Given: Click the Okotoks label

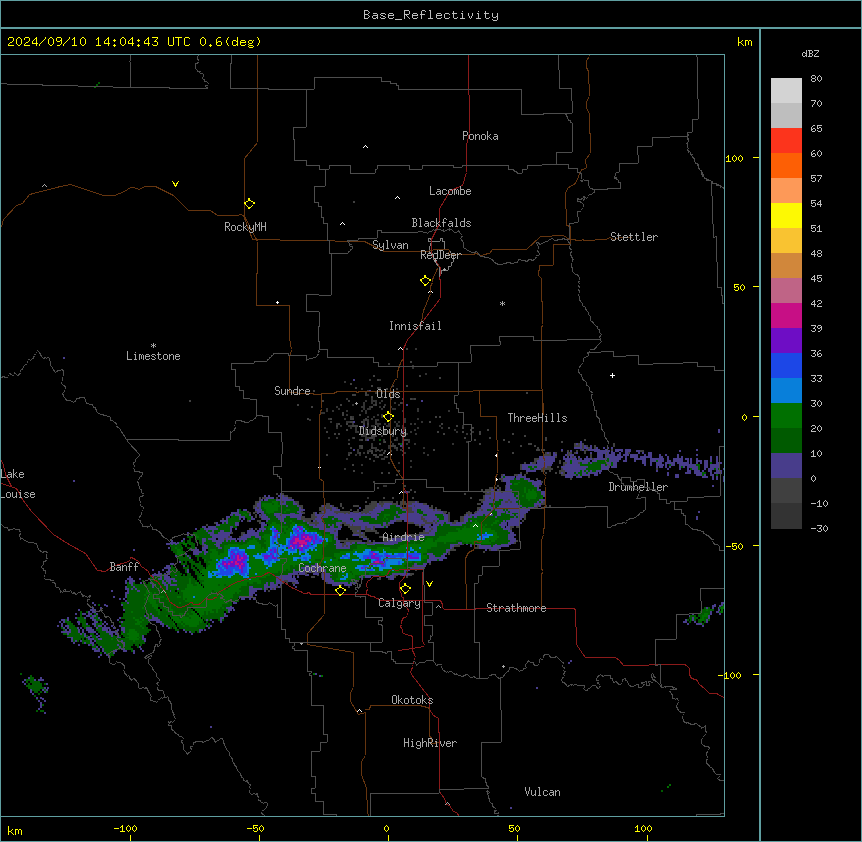Looking at the screenshot, I should pos(412,700).
